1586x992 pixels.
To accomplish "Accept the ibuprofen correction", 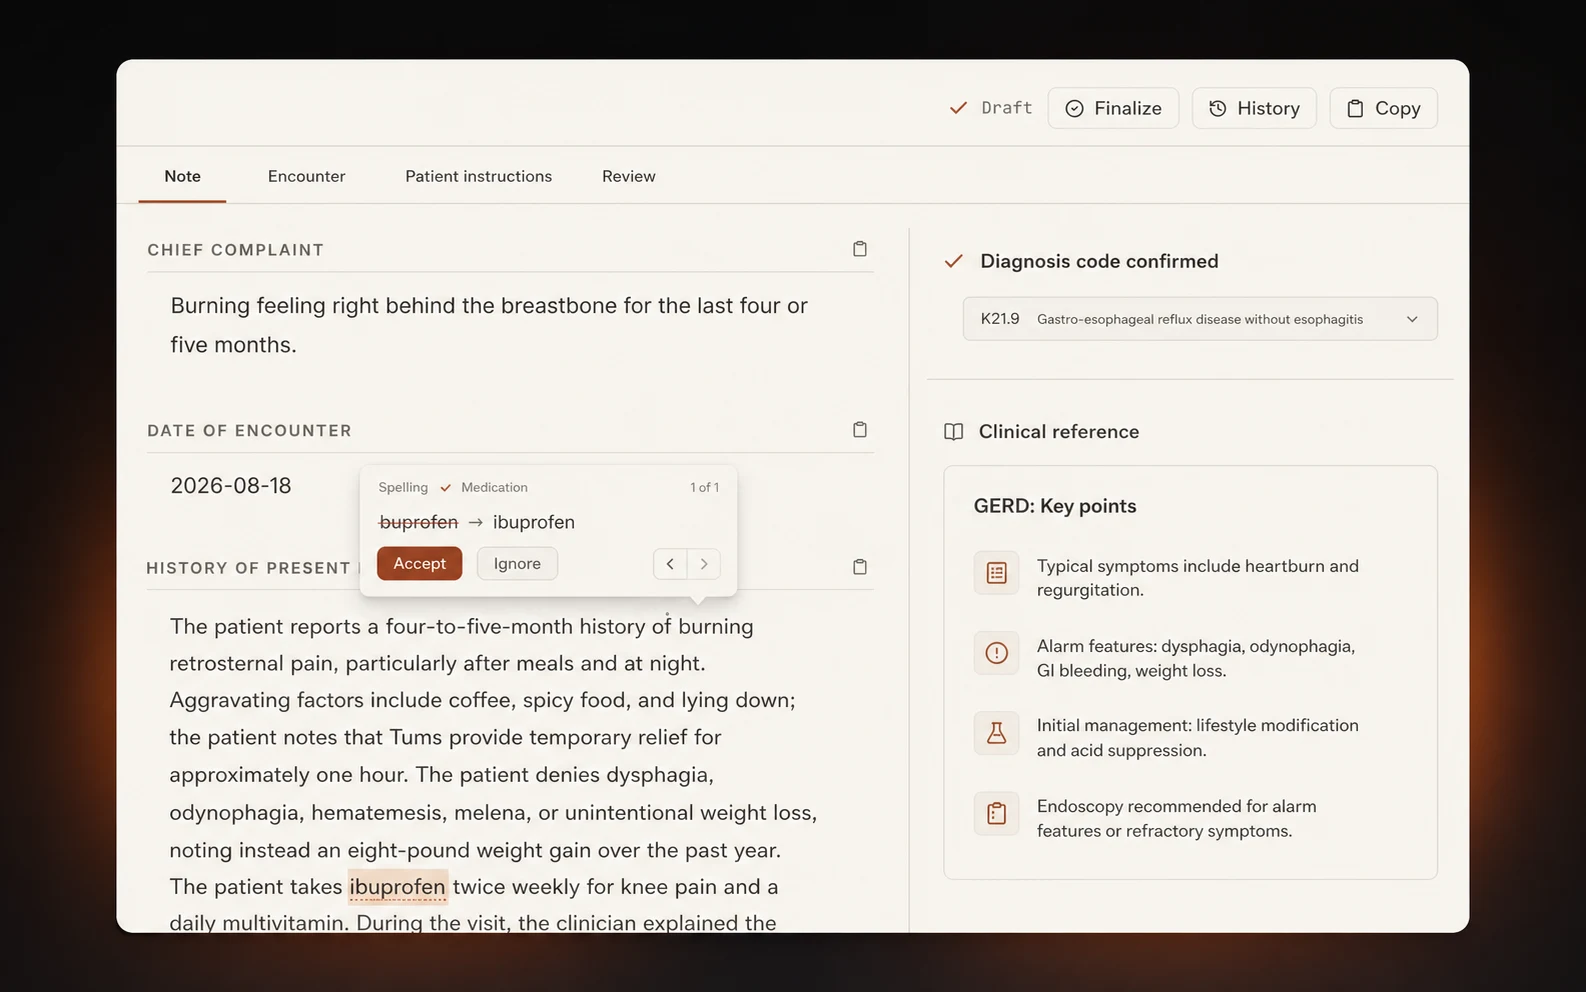I will pos(419,564).
